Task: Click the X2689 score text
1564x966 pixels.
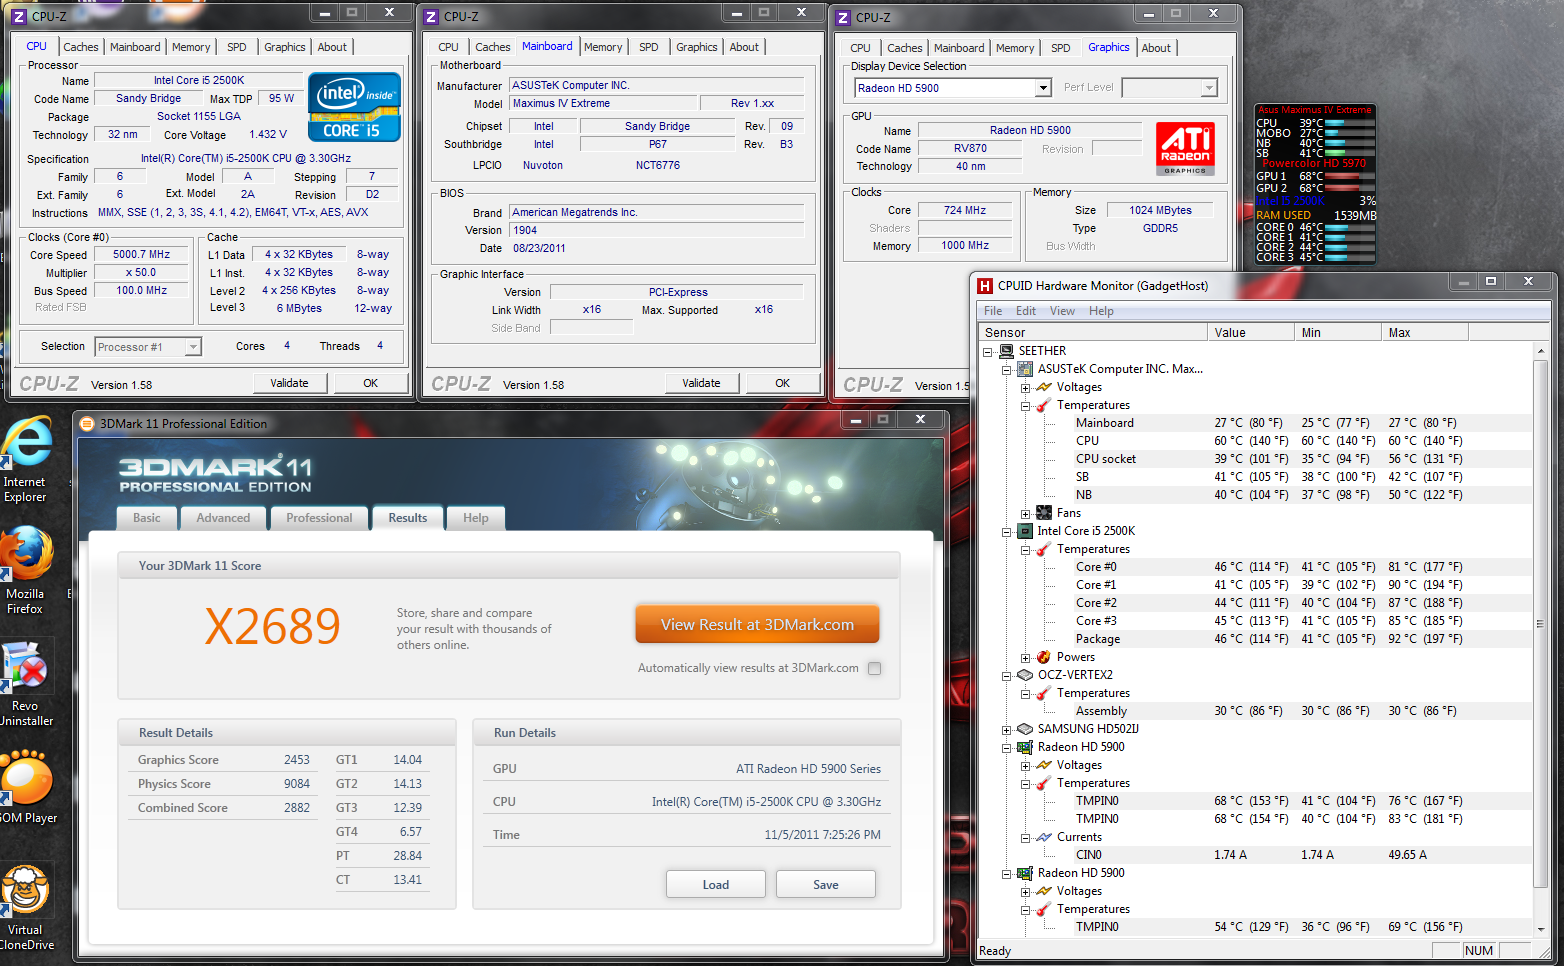Action: (x=272, y=627)
